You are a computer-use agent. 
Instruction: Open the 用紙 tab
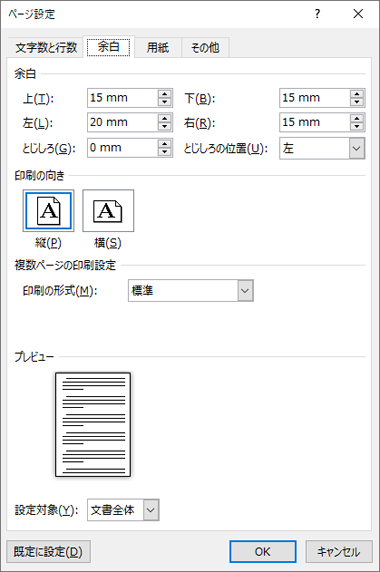158,47
